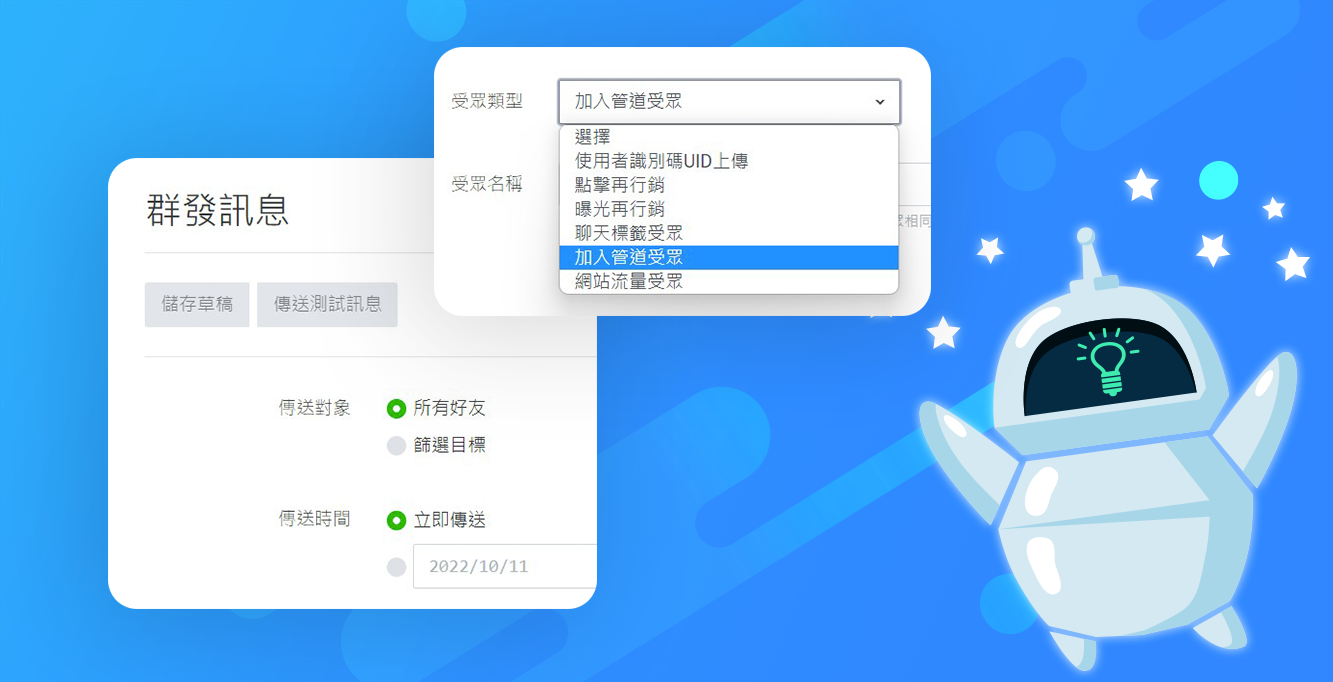Click the 儲存草稿 button

197,304
